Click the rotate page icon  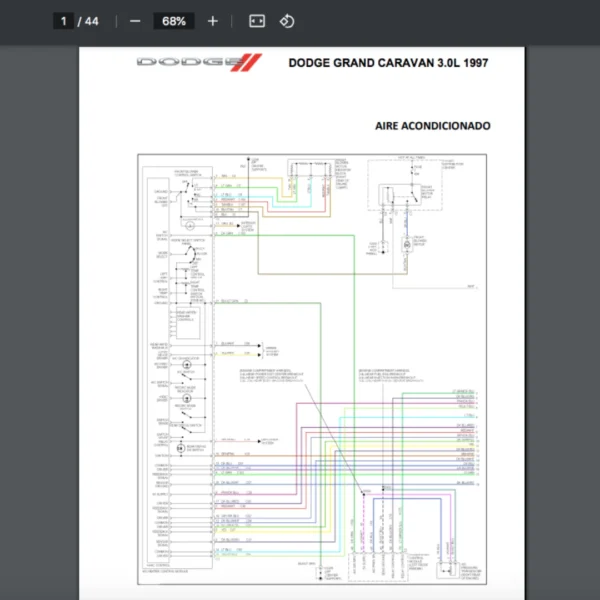(287, 21)
